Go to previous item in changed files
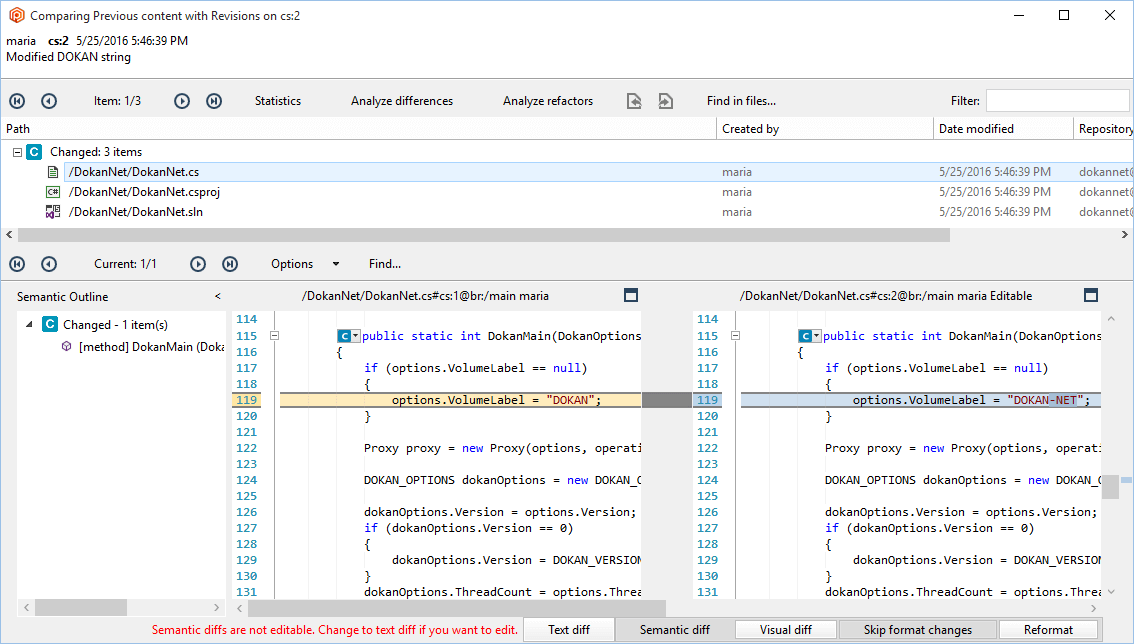 [x=49, y=101]
